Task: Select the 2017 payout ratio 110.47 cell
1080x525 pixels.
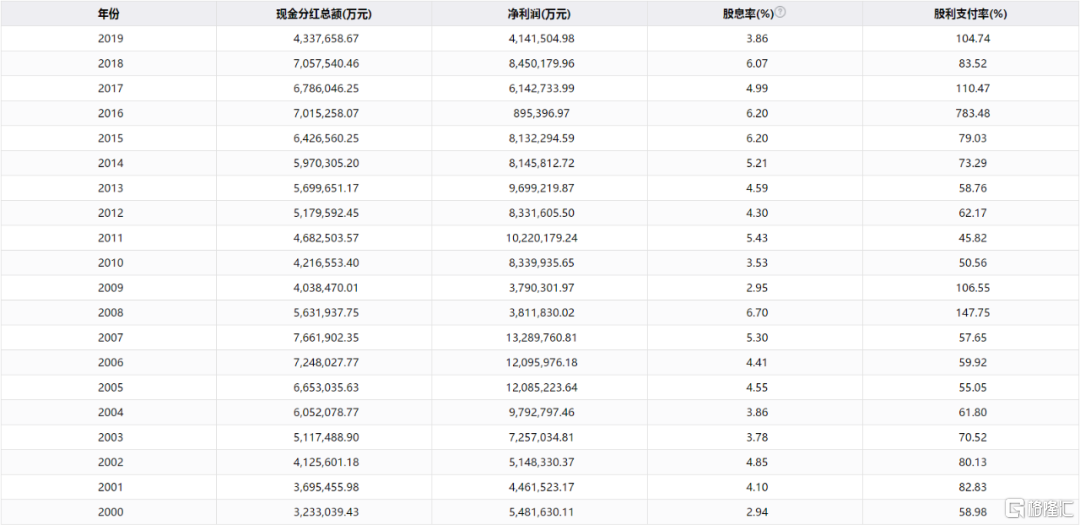Action: (x=970, y=88)
